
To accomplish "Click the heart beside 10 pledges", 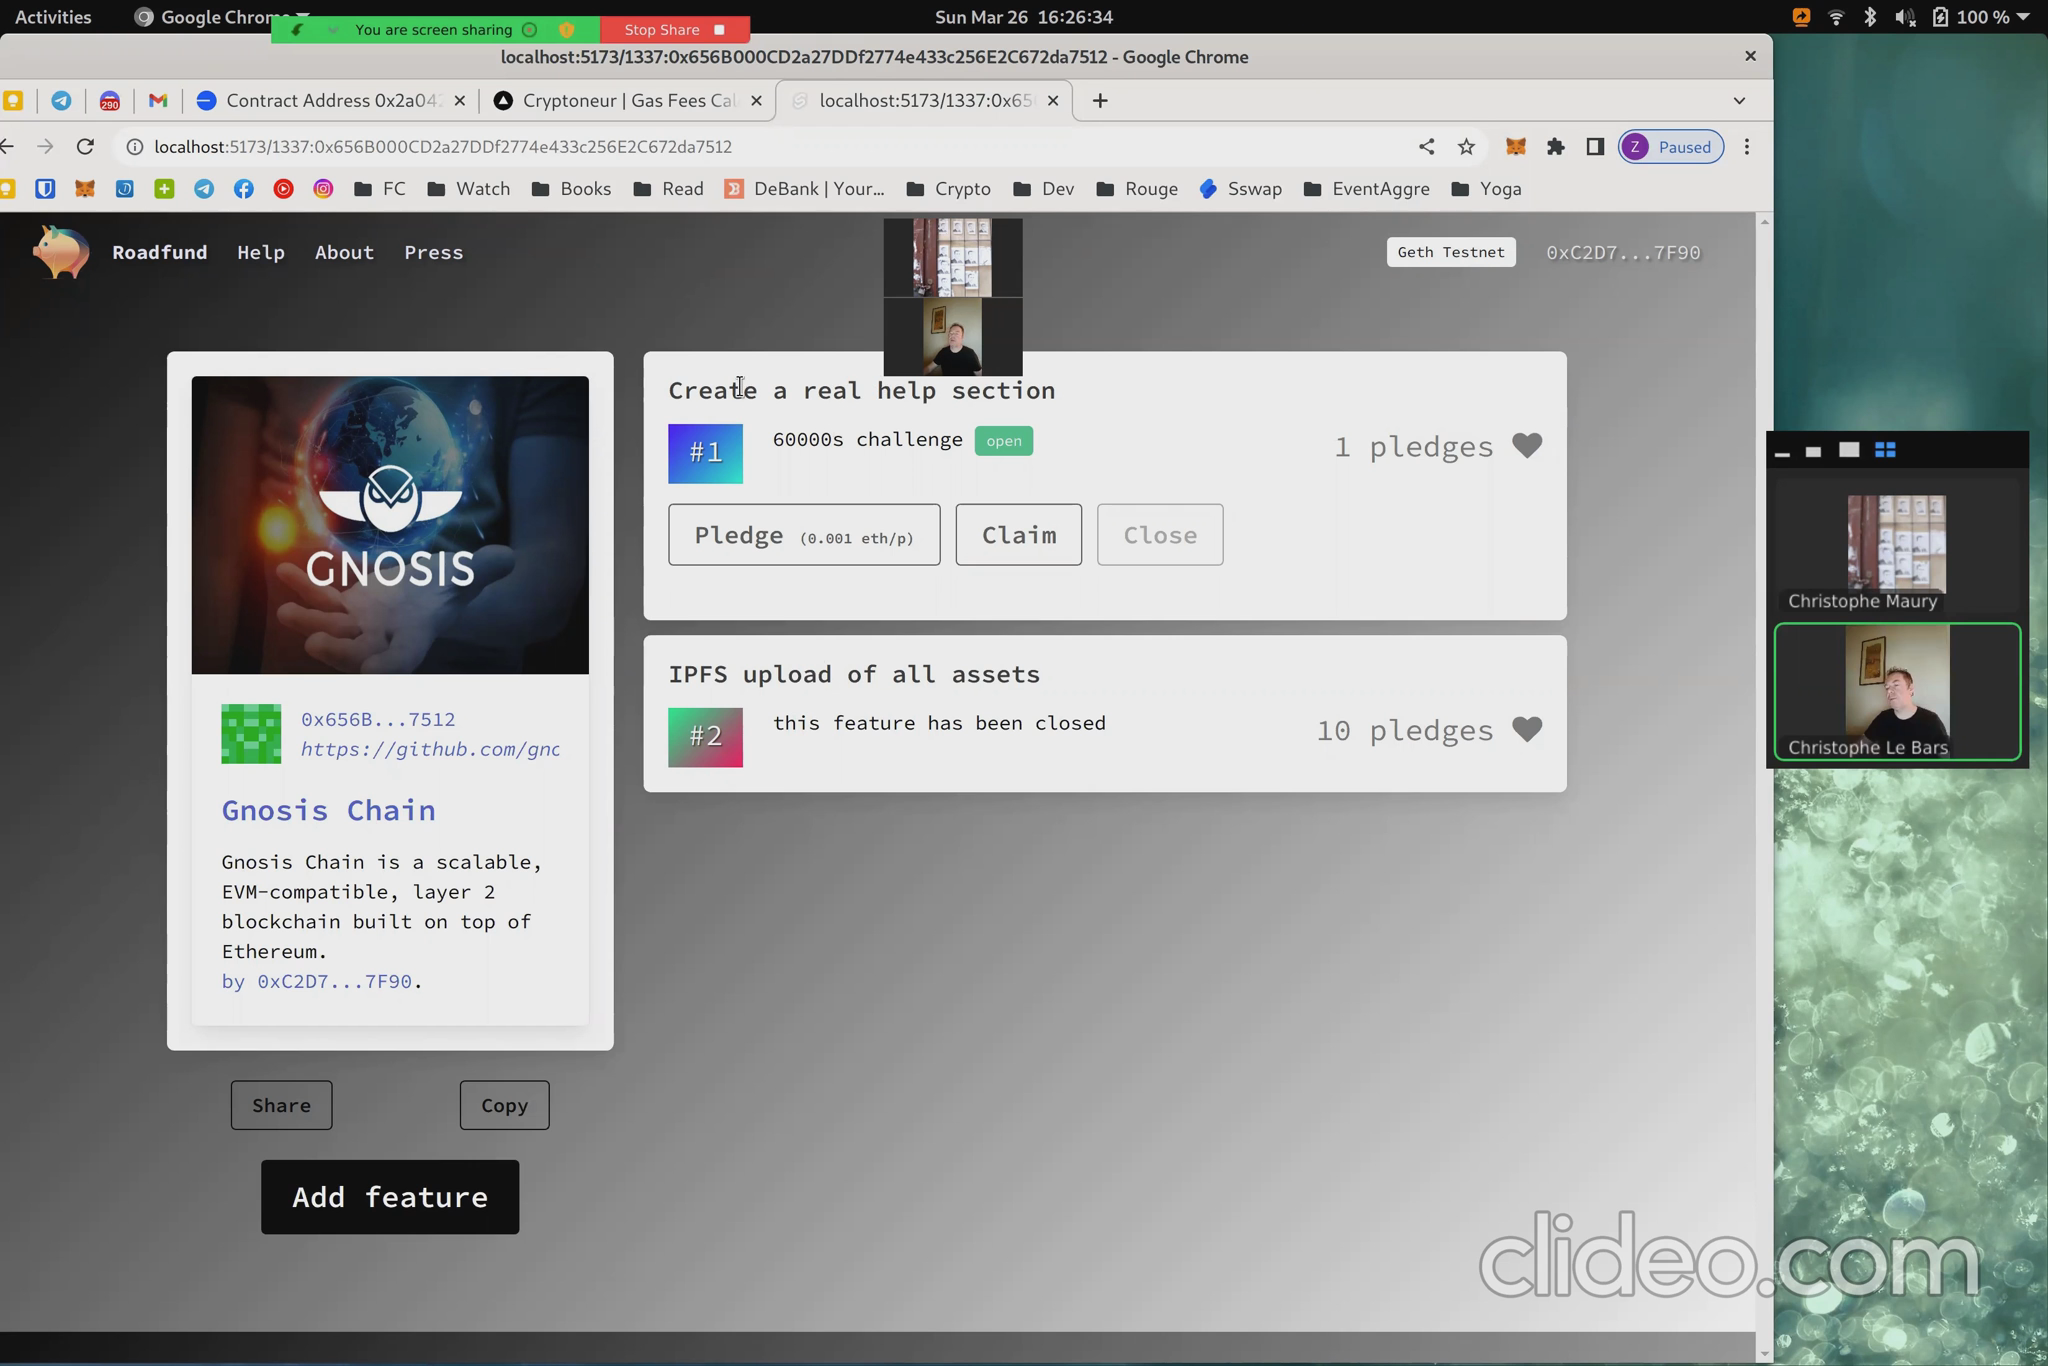I will pyautogui.click(x=1526, y=730).
